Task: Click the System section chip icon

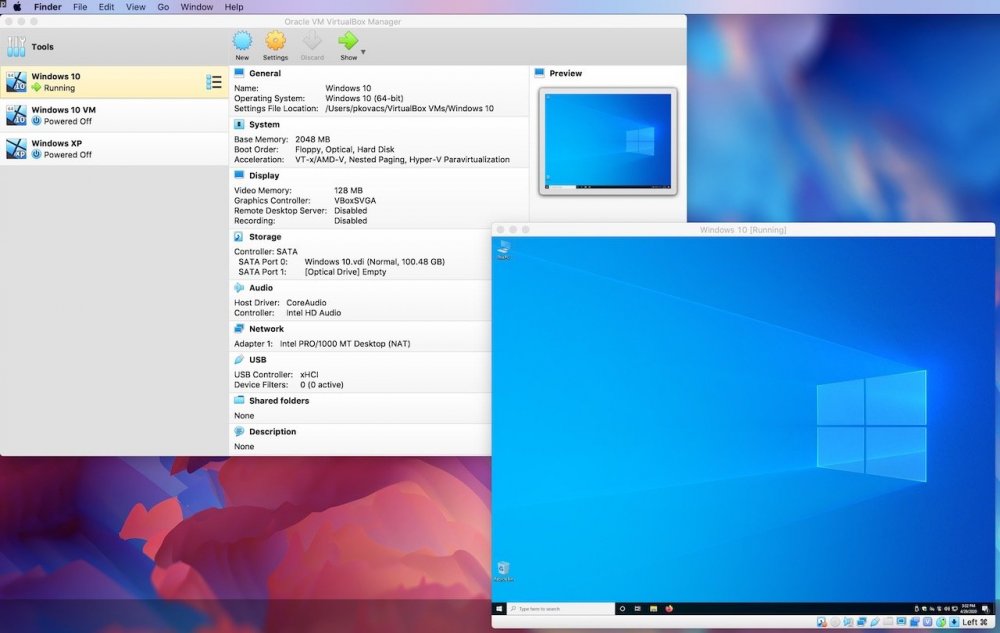Action: pos(239,124)
